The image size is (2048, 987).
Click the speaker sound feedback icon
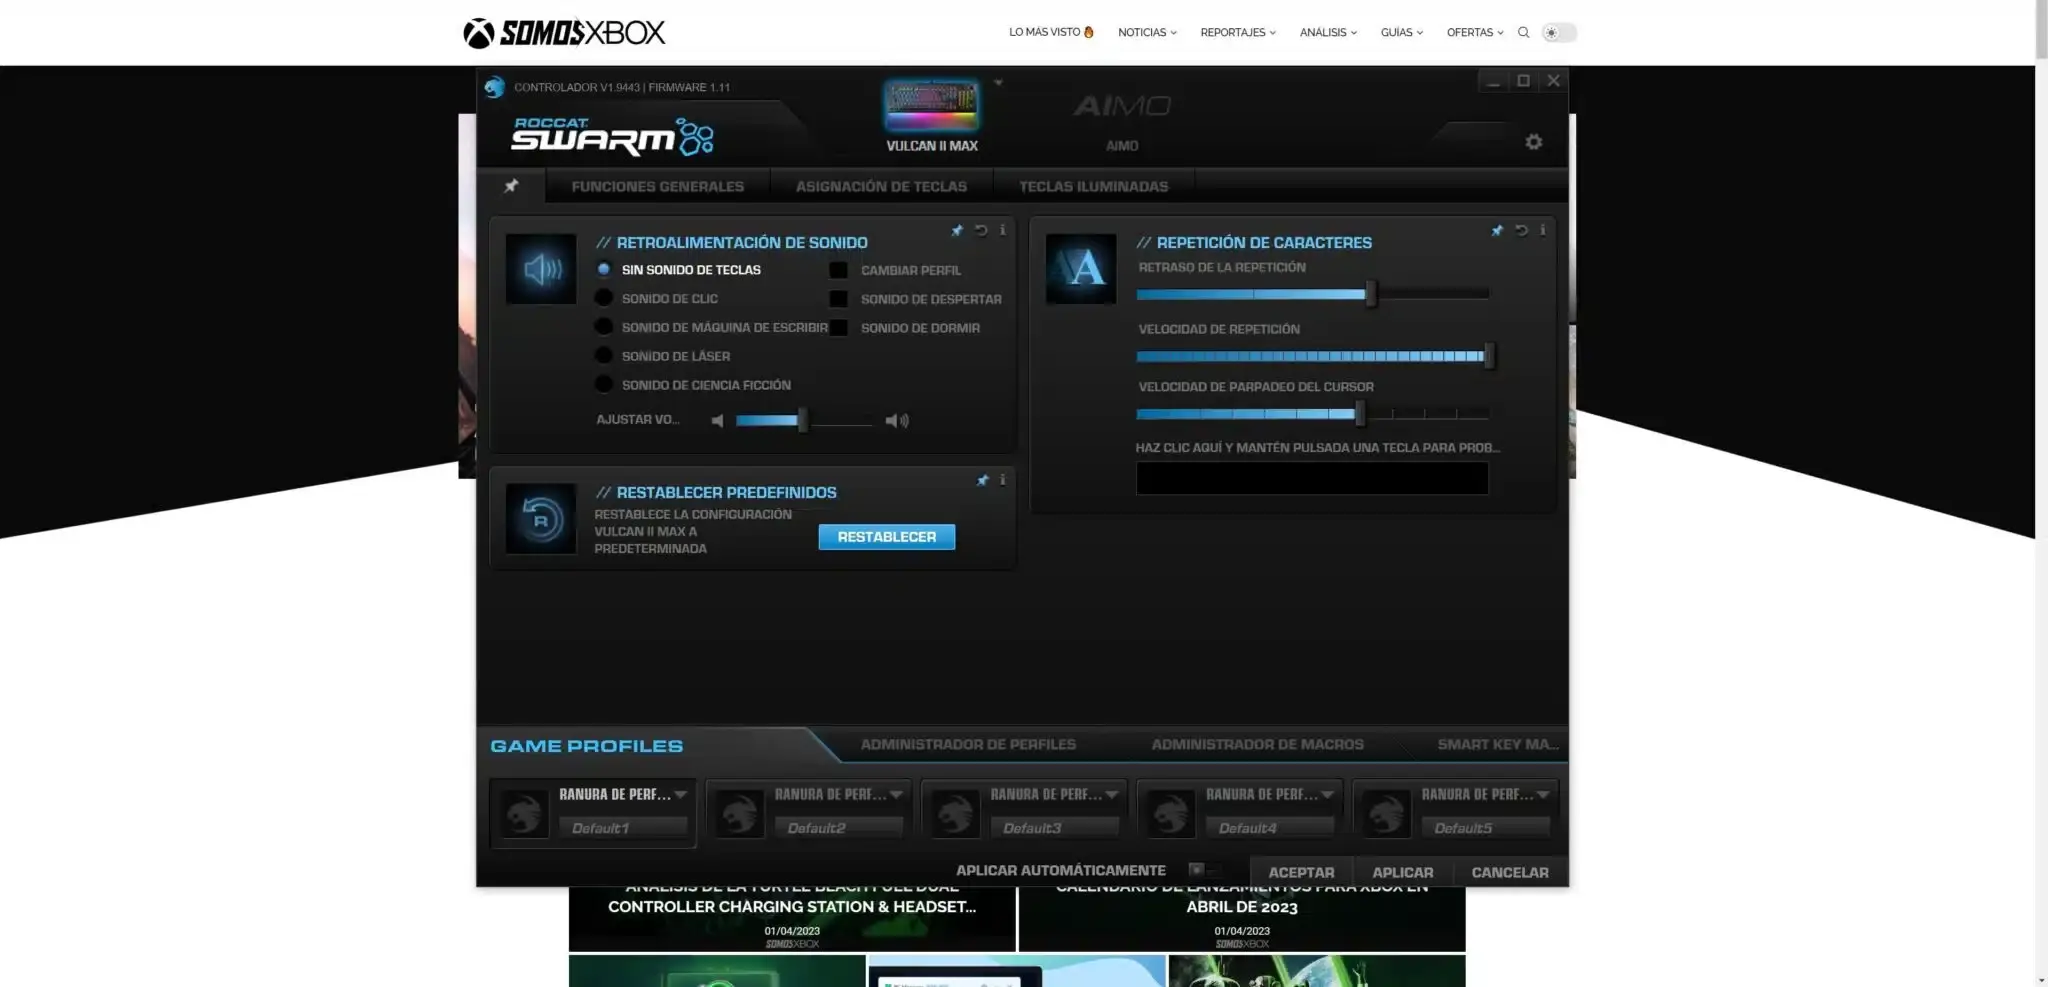click(541, 269)
